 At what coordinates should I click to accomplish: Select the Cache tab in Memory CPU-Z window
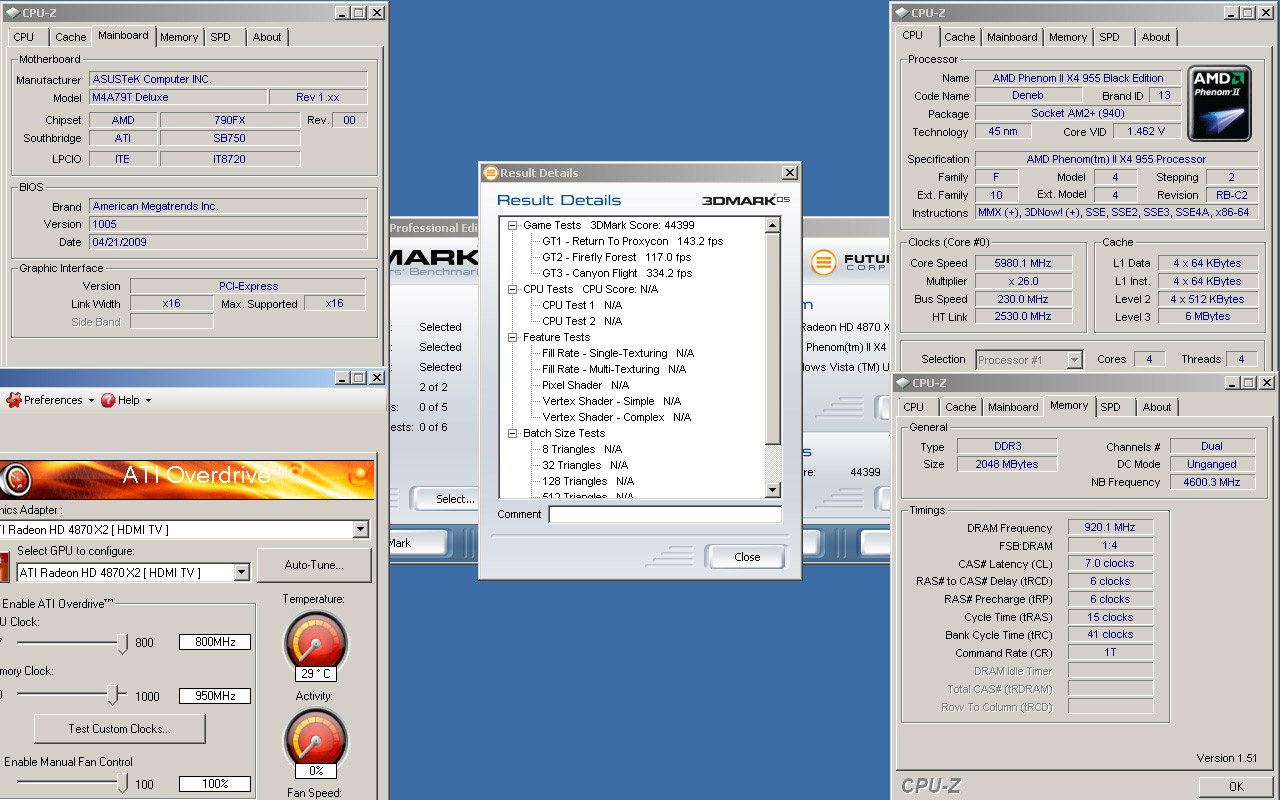point(960,407)
